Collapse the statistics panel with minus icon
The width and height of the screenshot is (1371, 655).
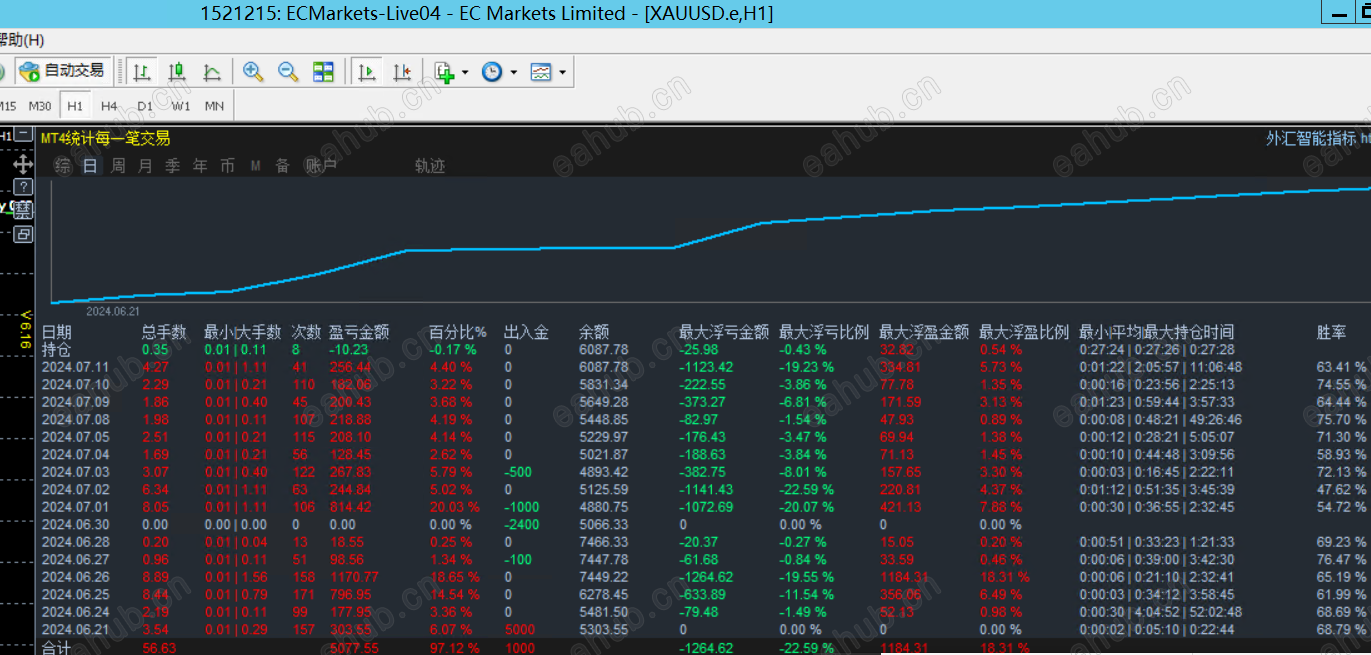pos(23,135)
